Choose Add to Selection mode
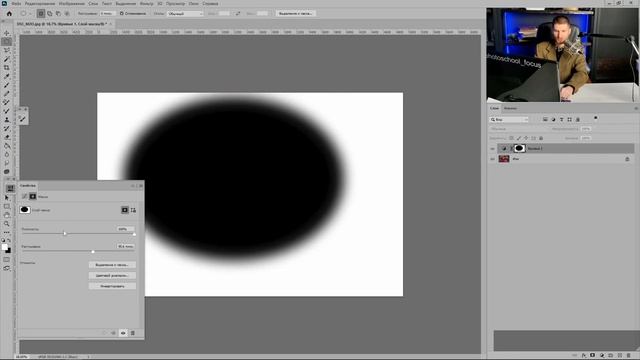Screen dimensions: 640x360 coord(50,13)
